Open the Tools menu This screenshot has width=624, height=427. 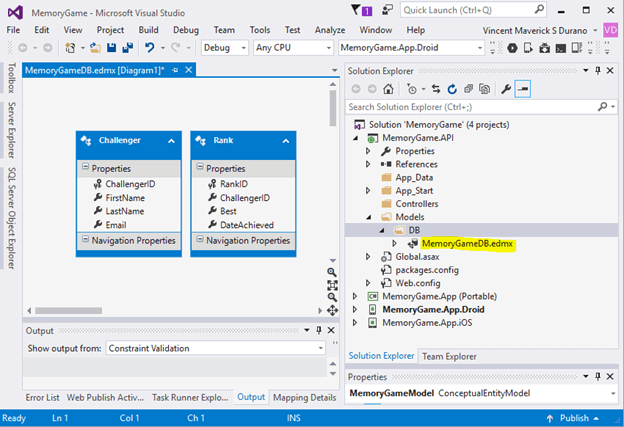pos(260,30)
